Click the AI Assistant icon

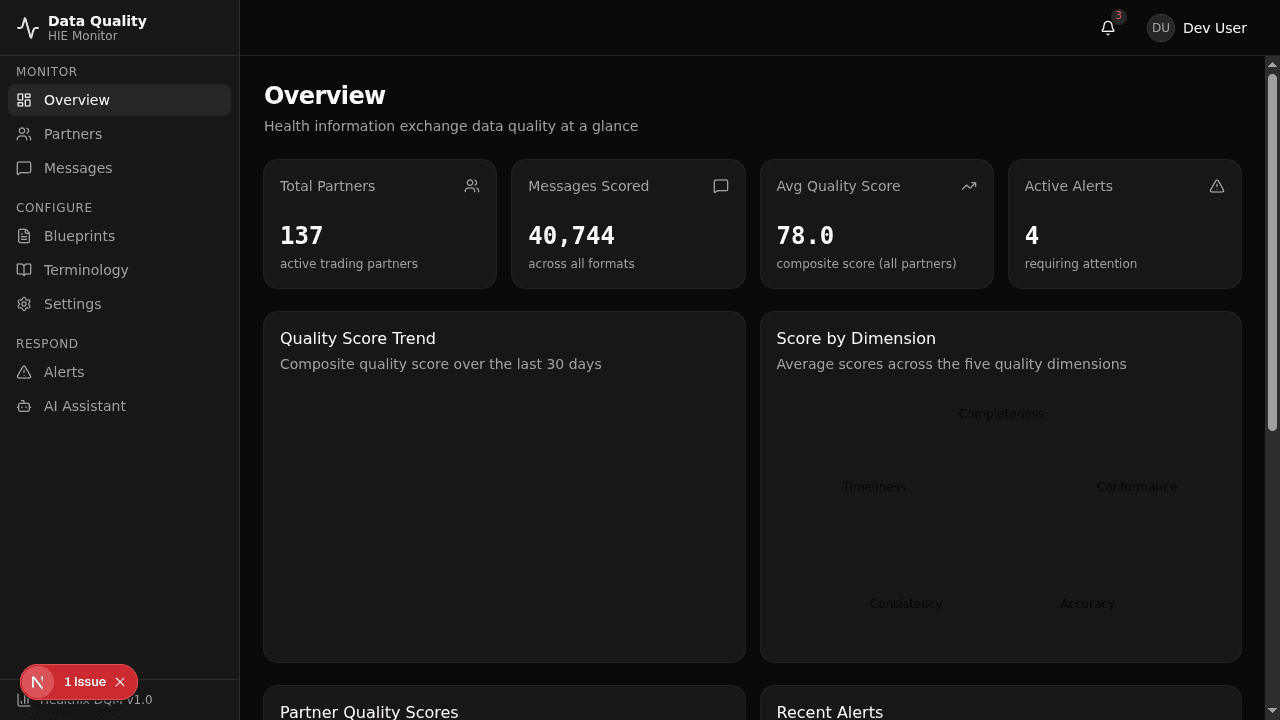click(x=24, y=406)
